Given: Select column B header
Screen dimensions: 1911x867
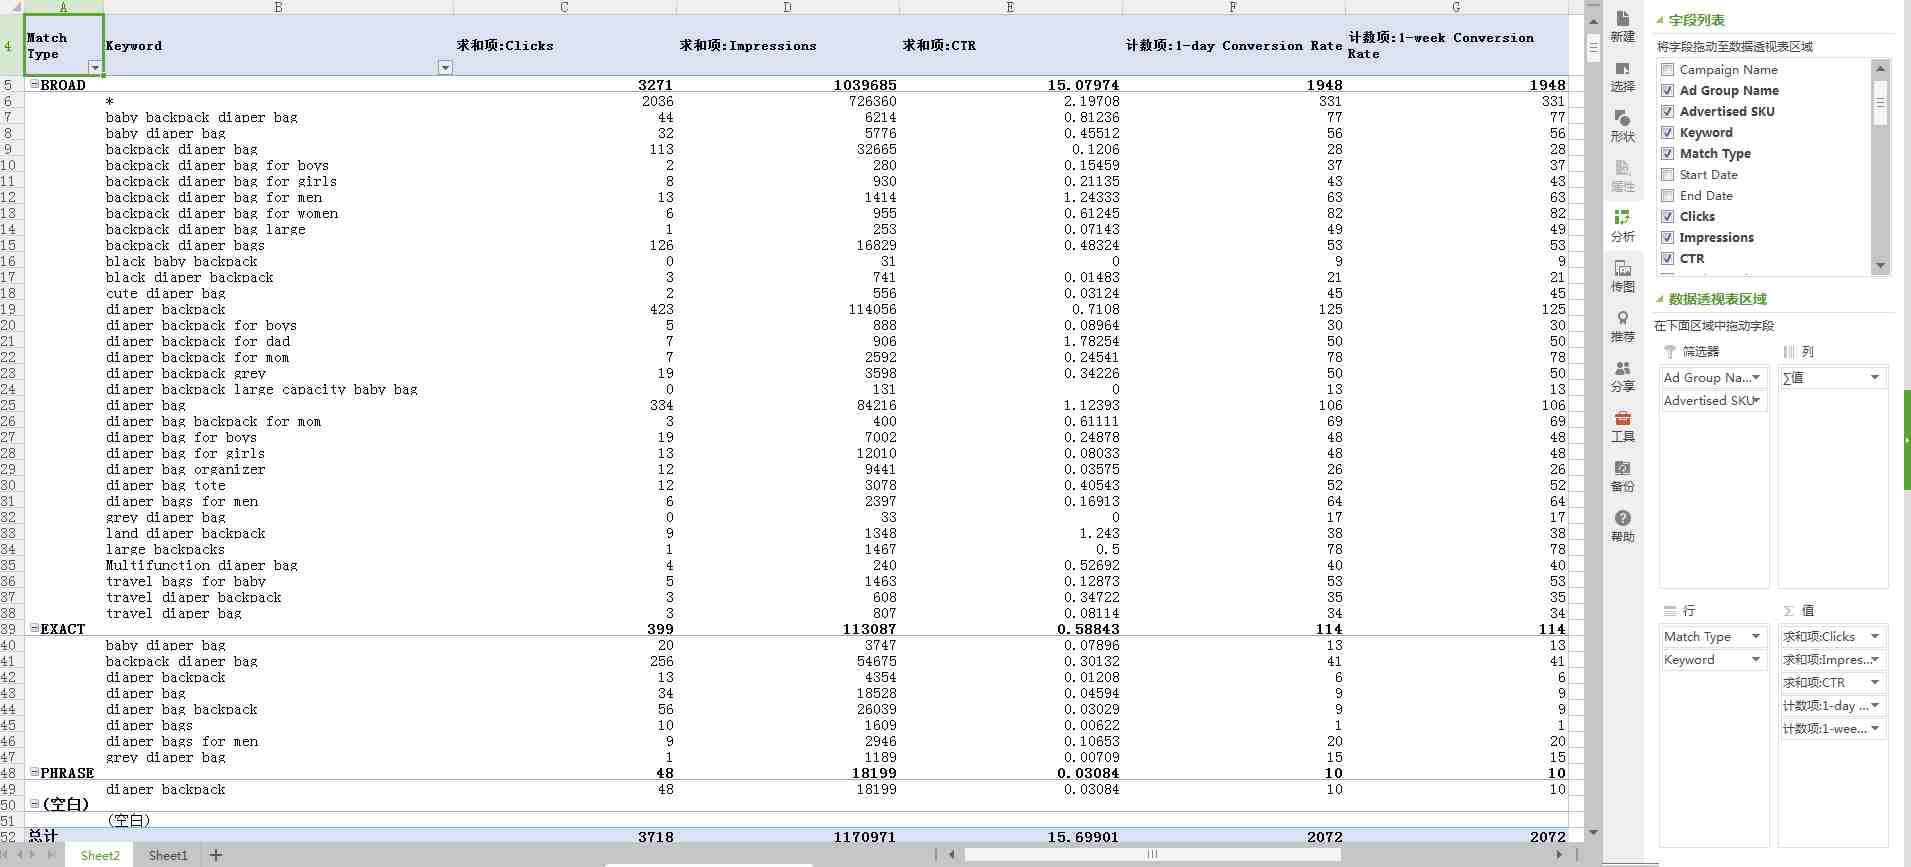Looking at the screenshot, I should 278,7.
